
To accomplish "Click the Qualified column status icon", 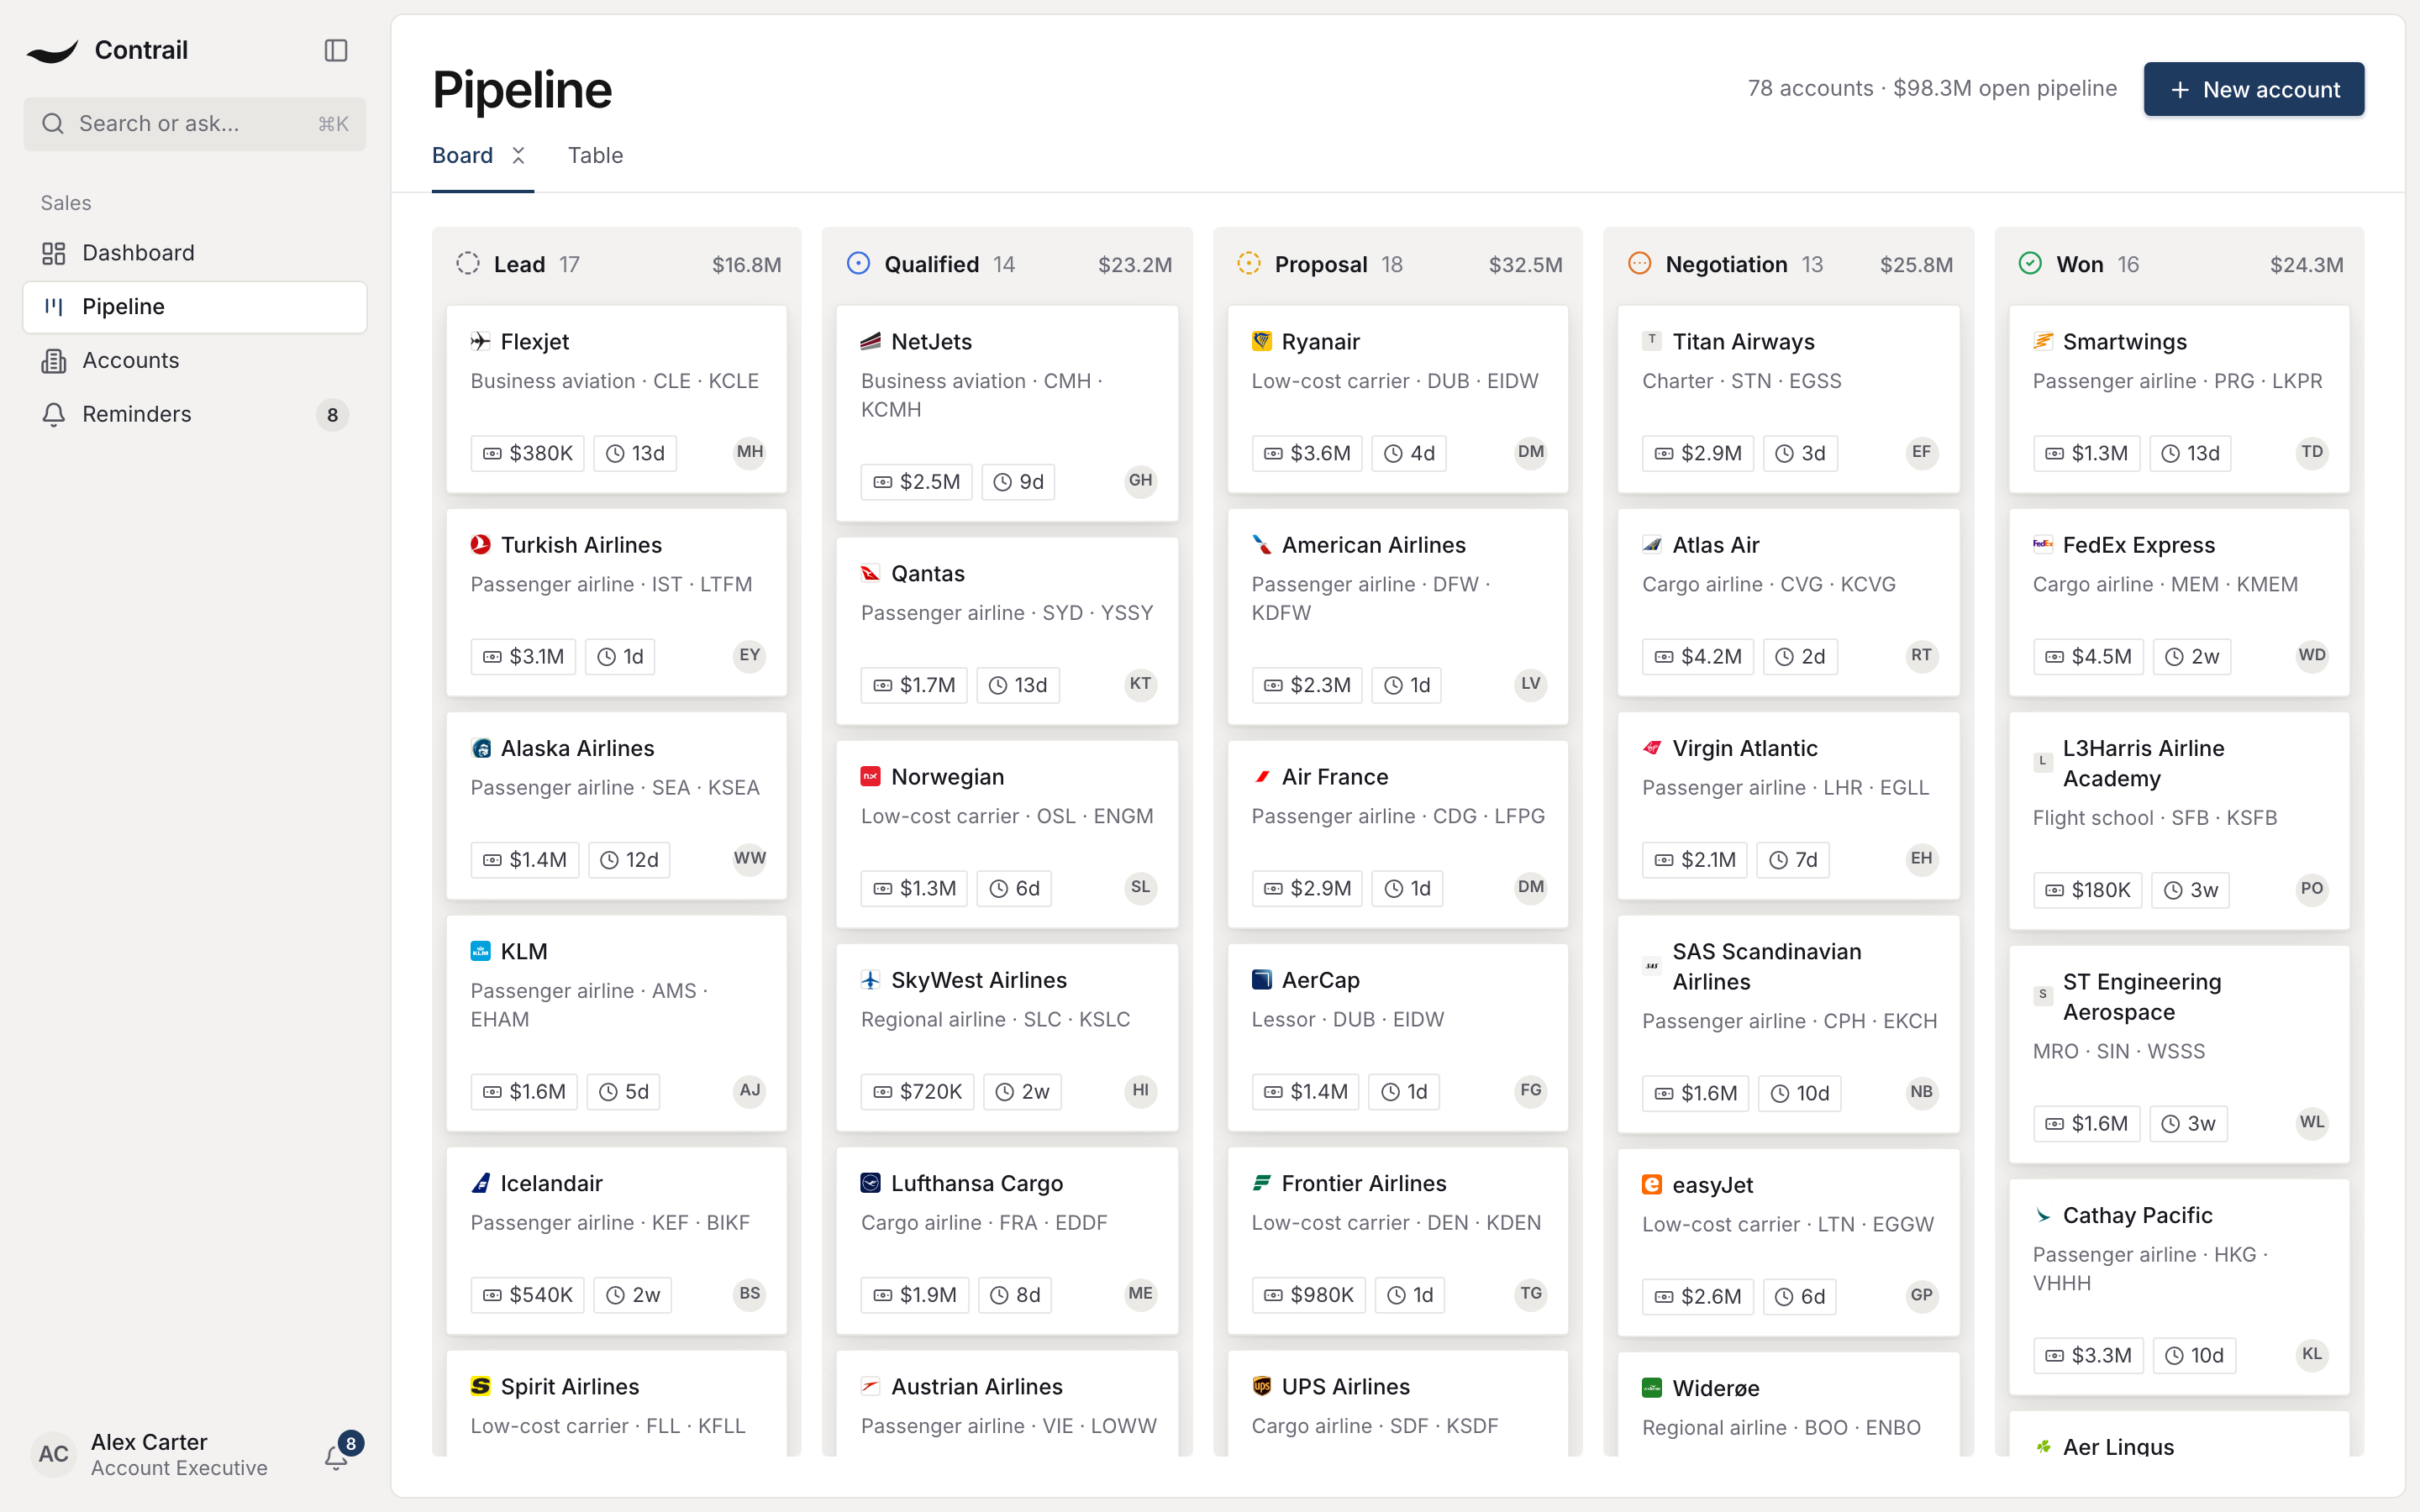I will (858, 263).
